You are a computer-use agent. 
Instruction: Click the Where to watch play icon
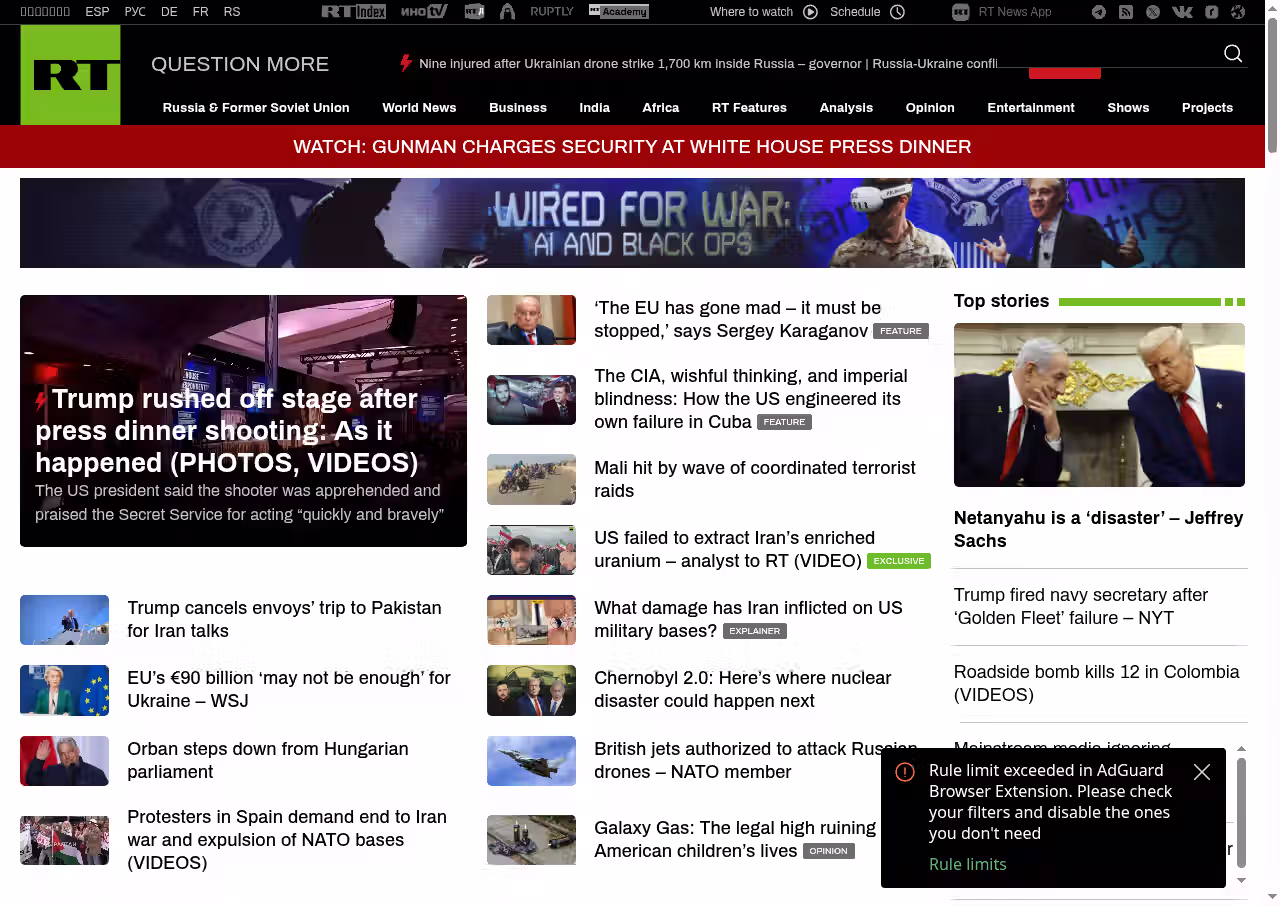click(810, 12)
